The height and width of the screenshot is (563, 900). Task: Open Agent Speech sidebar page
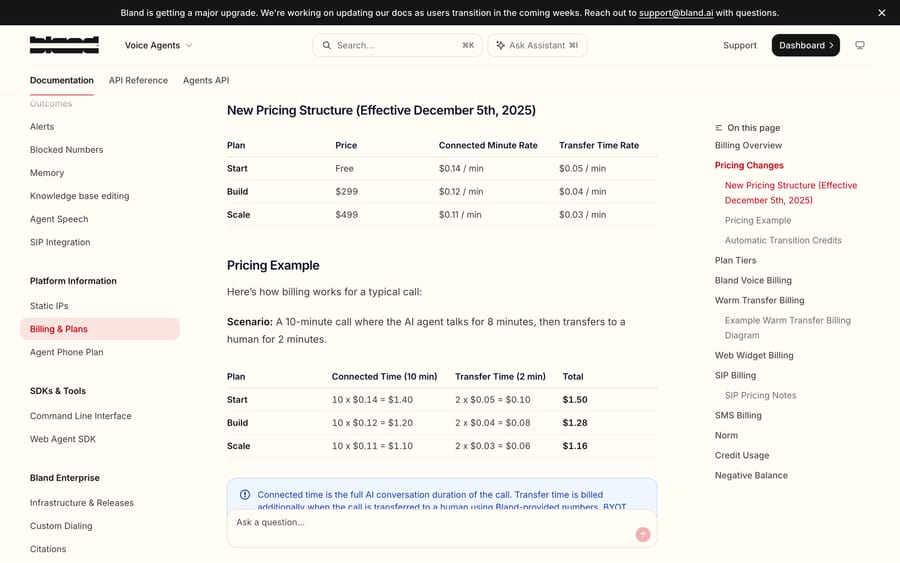(x=59, y=219)
